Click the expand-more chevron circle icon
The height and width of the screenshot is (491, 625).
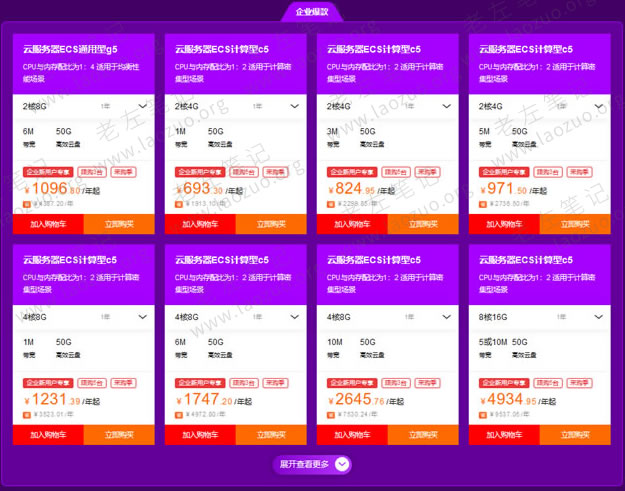coord(343,464)
